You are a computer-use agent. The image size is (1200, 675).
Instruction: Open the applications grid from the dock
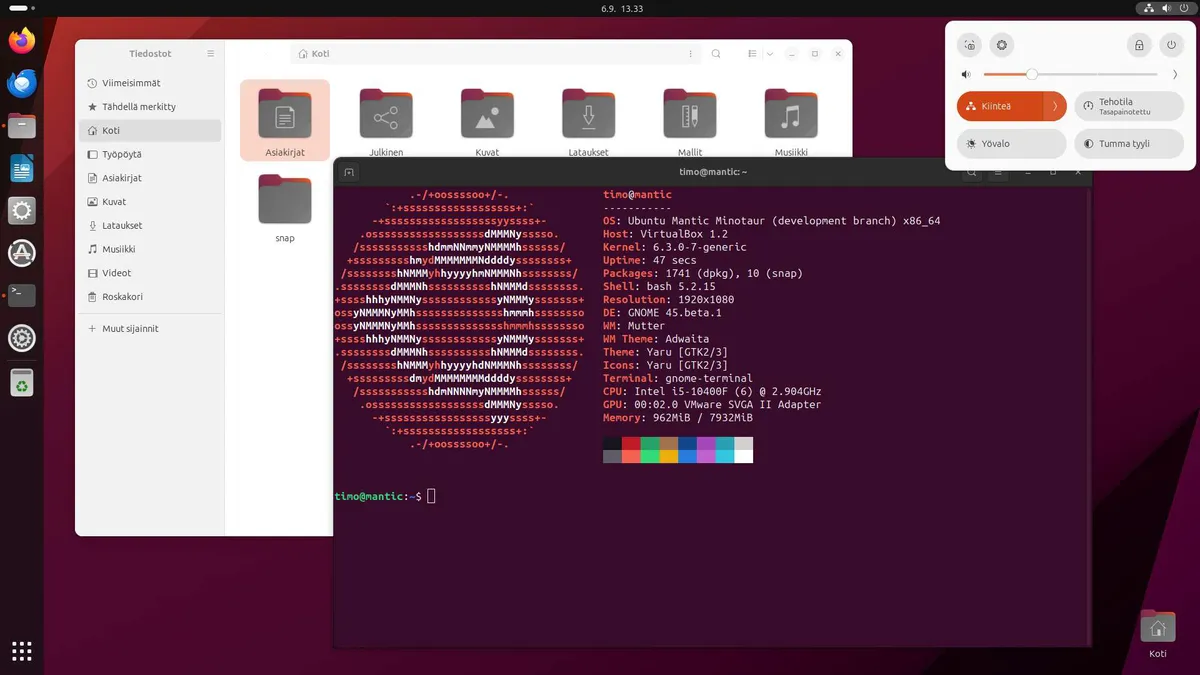22,651
